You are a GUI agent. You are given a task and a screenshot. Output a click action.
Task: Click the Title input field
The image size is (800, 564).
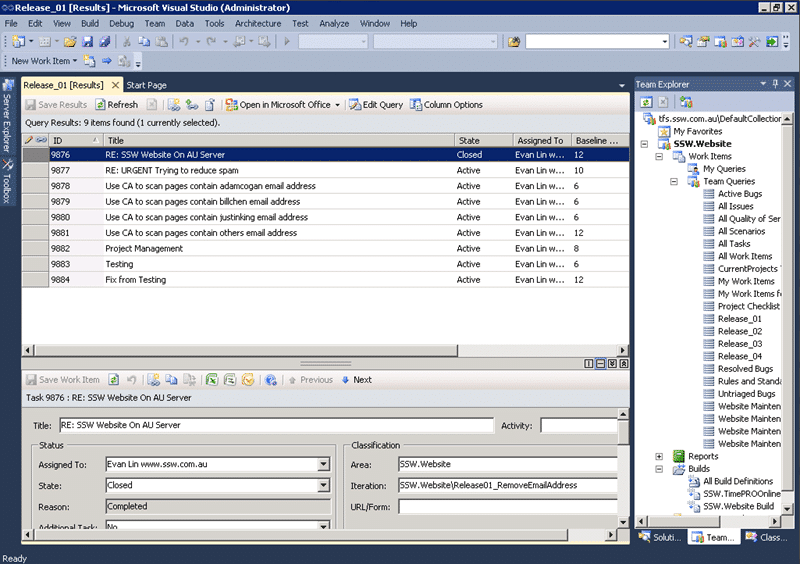tap(277, 425)
